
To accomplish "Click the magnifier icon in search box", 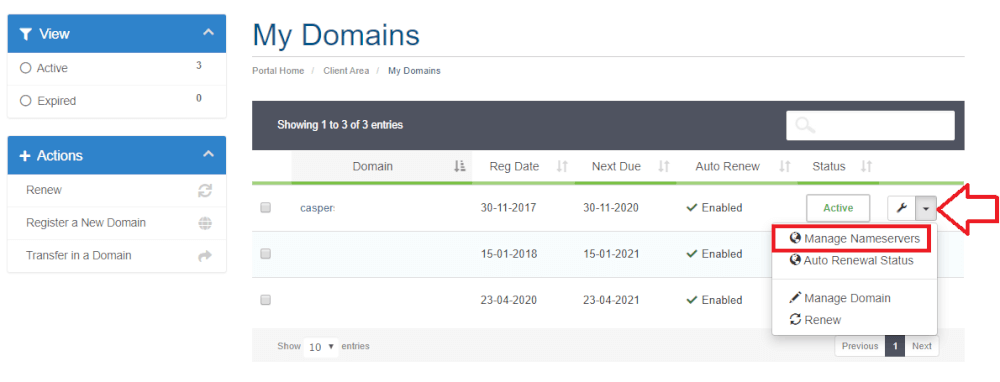I will click(x=805, y=125).
